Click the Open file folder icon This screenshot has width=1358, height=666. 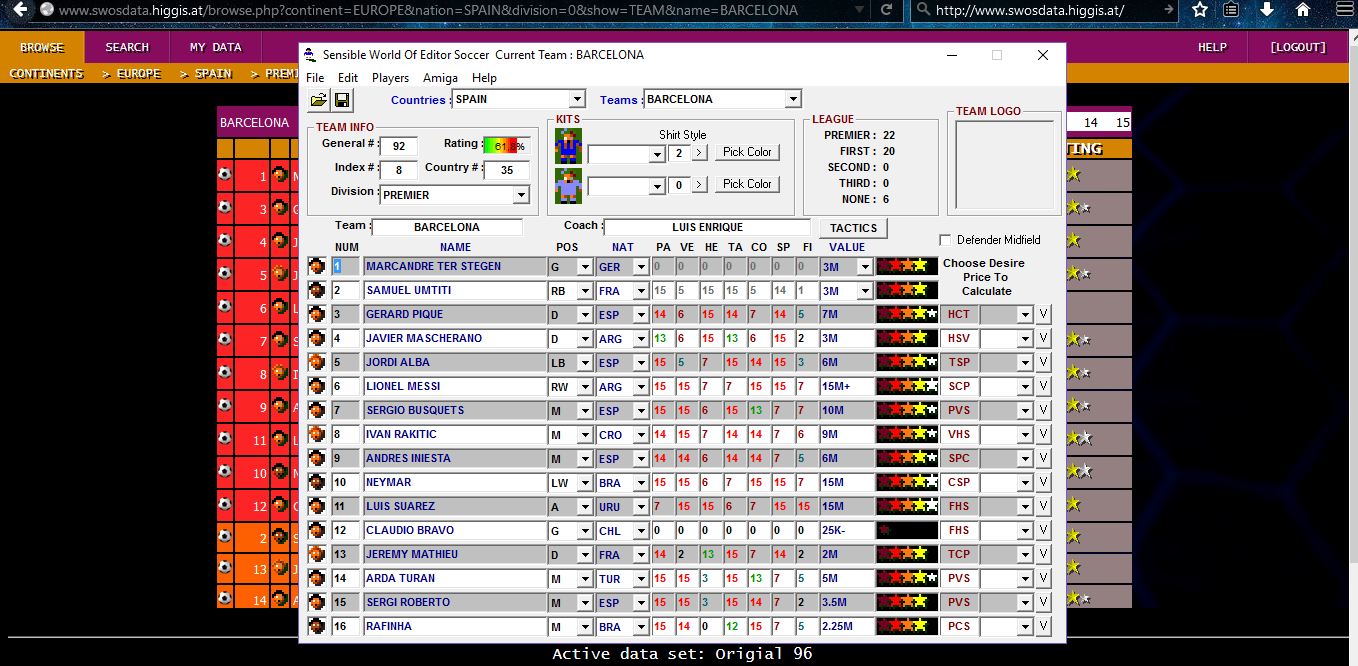pyautogui.click(x=318, y=100)
